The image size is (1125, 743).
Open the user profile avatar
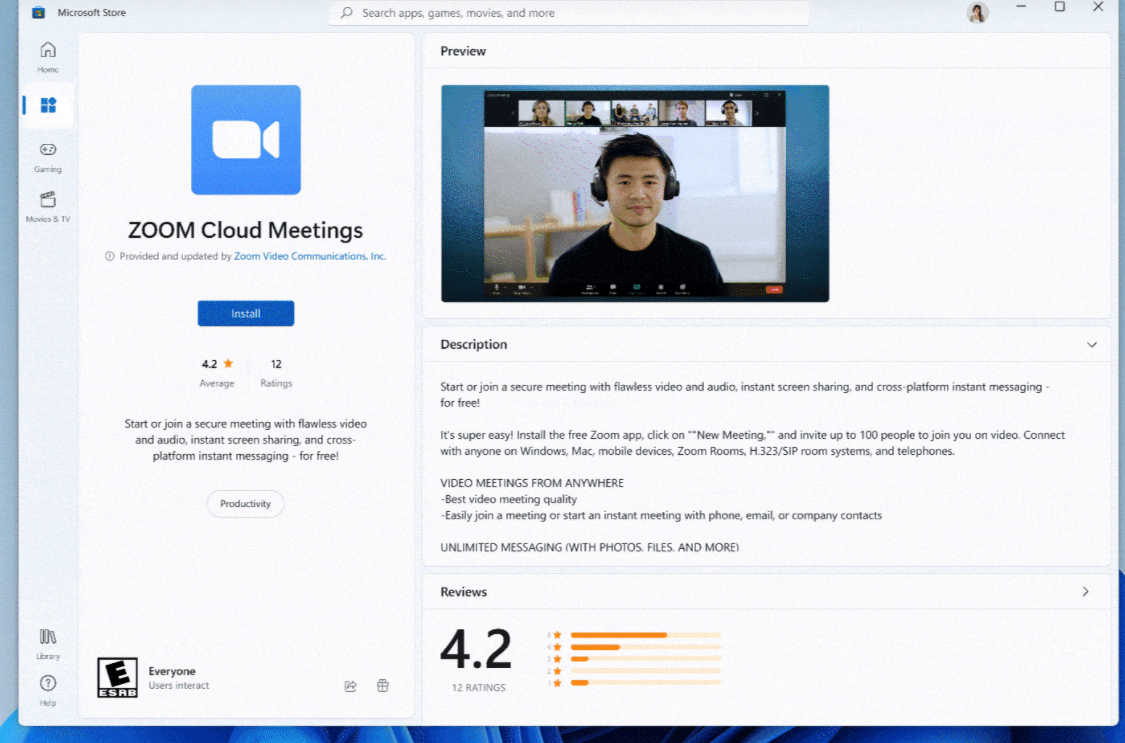977,12
